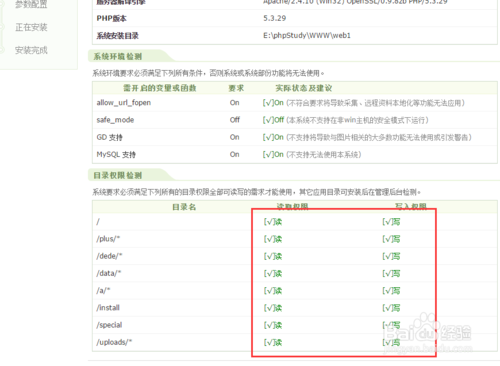This screenshot has width=500, height=366.
Task: Select the /plus/* directory name
Action: [108, 239]
